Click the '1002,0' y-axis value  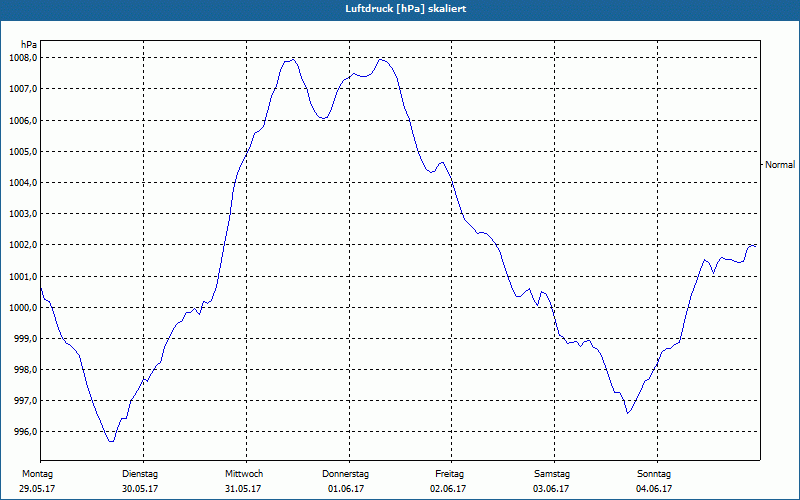pos(23,245)
